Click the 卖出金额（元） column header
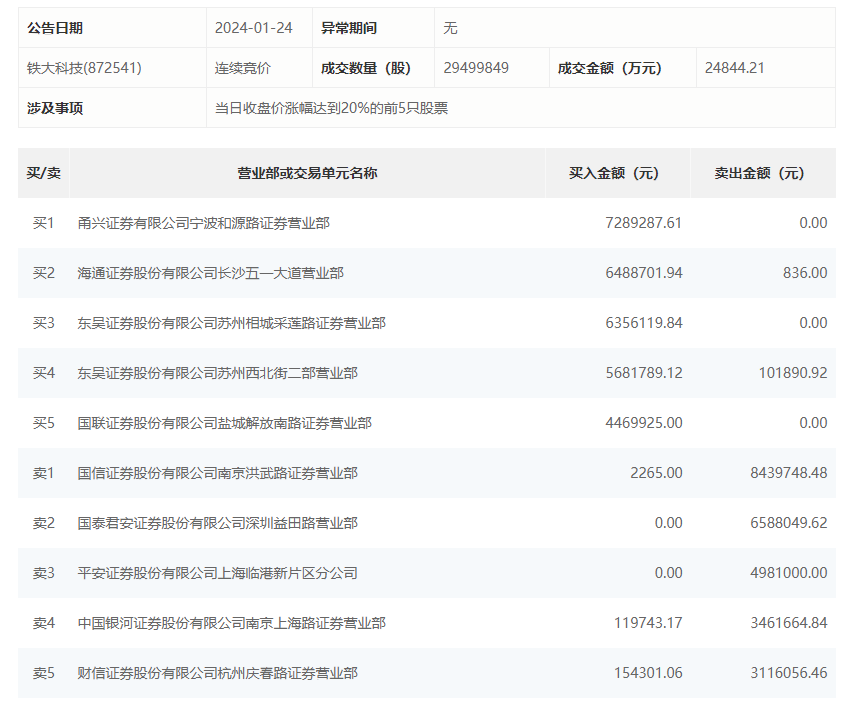Viewport: 852px width, 715px height. click(x=759, y=173)
